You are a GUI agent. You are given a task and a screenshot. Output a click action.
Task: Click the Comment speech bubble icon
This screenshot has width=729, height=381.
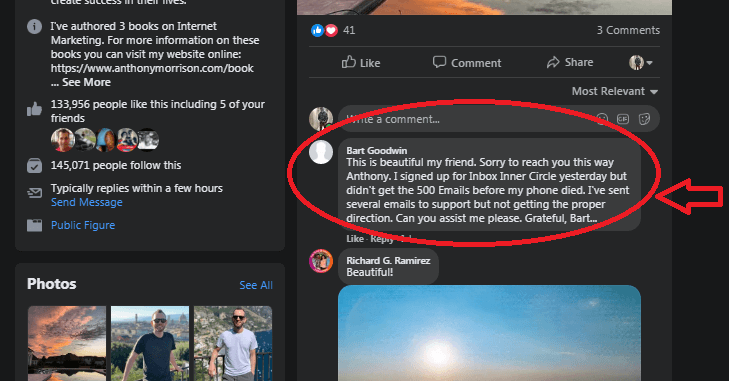(439, 62)
